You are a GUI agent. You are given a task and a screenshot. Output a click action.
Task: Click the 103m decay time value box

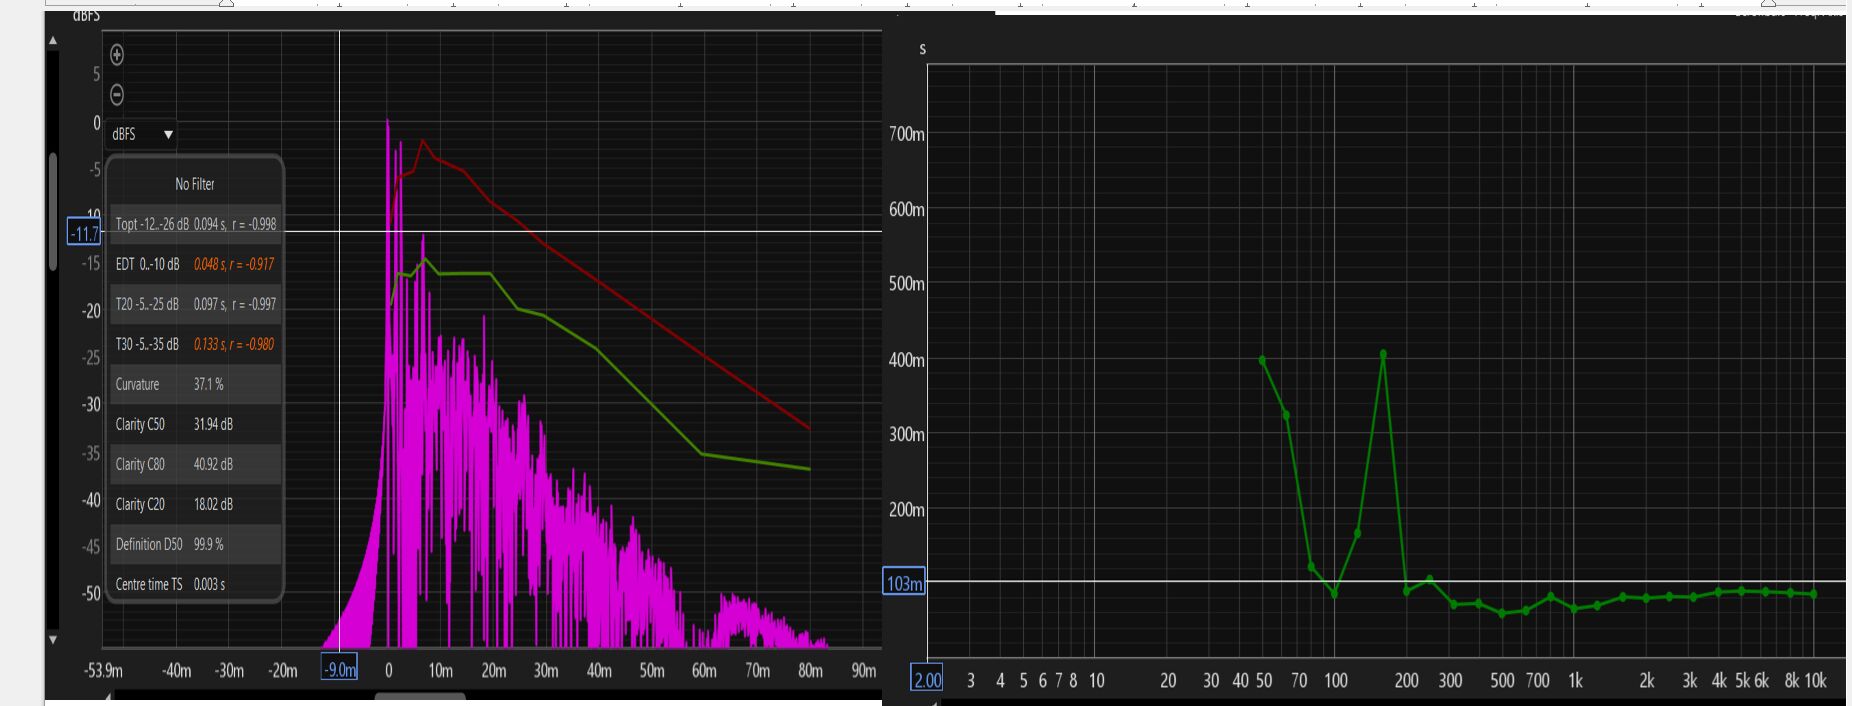tap(904, 583)
